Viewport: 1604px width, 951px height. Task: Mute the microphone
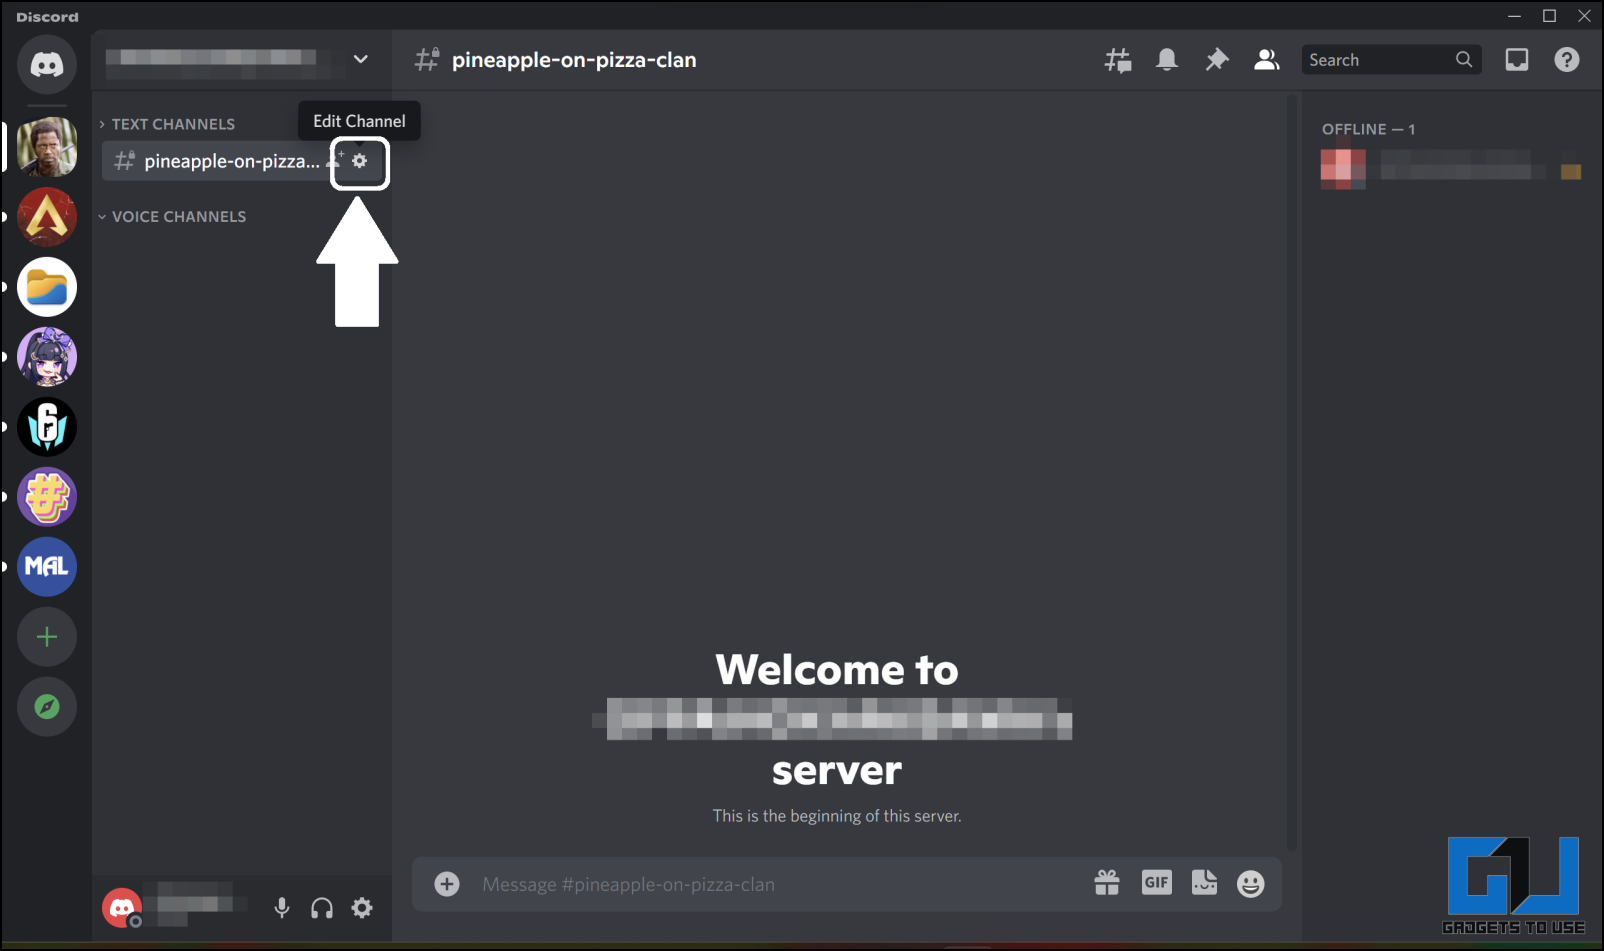[282, 907]
